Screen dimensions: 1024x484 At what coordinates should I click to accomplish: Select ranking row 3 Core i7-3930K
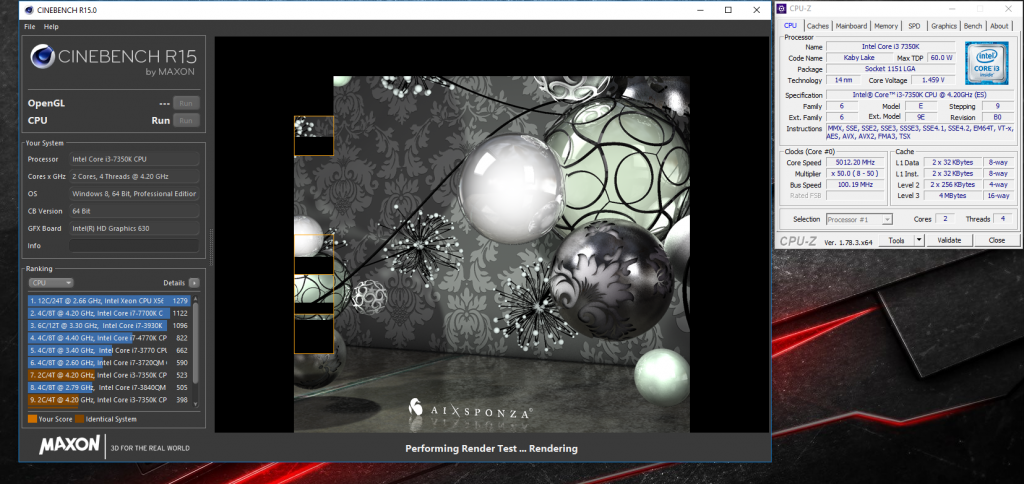[109, 325]
